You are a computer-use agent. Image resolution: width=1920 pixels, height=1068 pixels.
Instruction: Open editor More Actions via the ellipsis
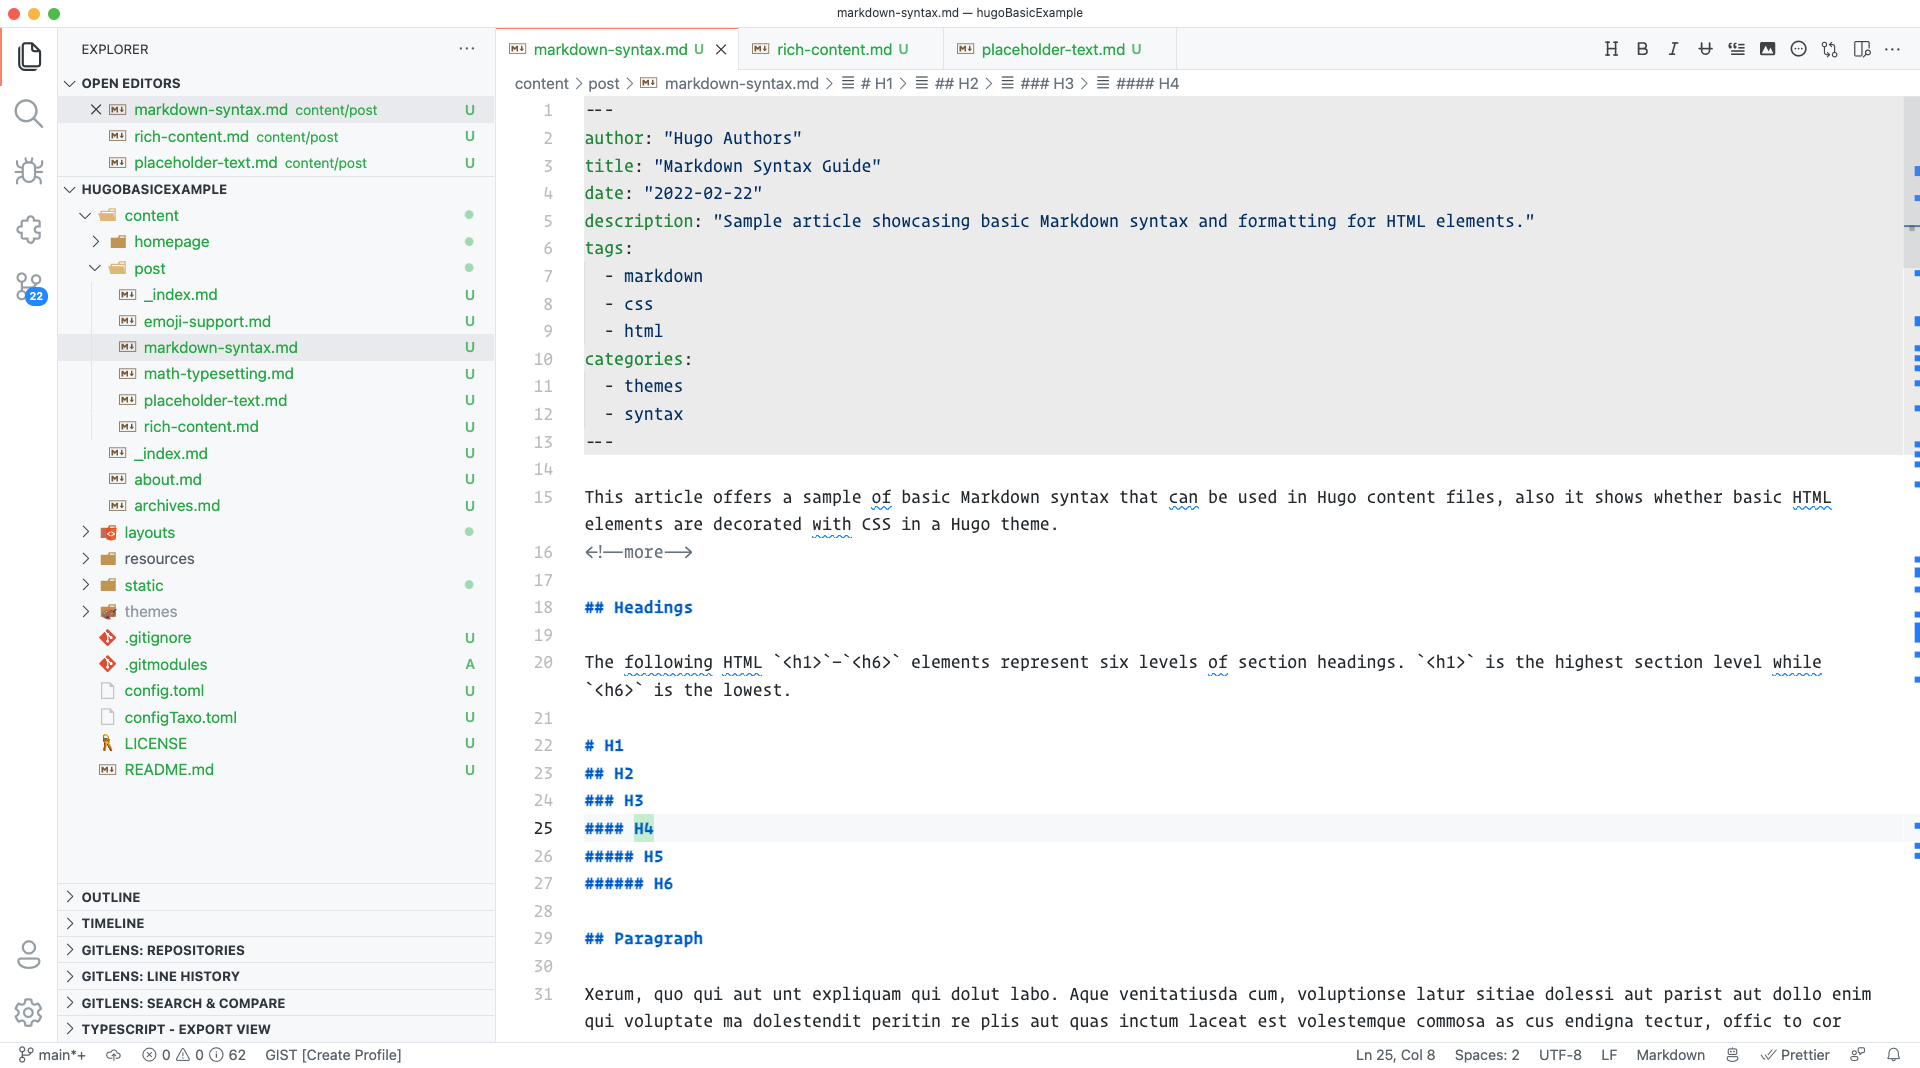1893,49
